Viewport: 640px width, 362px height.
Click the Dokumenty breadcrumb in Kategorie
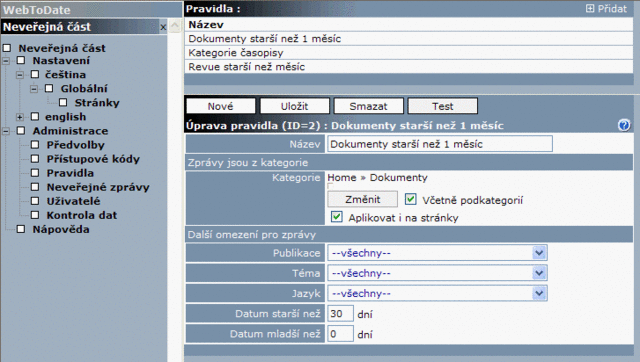click(x=398, y=178)
